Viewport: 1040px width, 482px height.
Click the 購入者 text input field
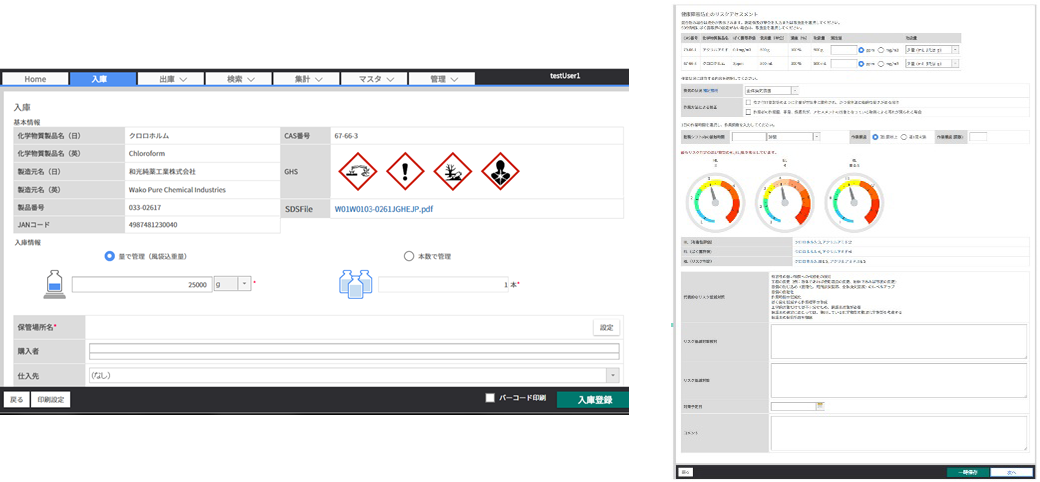(x=354, y=351)
